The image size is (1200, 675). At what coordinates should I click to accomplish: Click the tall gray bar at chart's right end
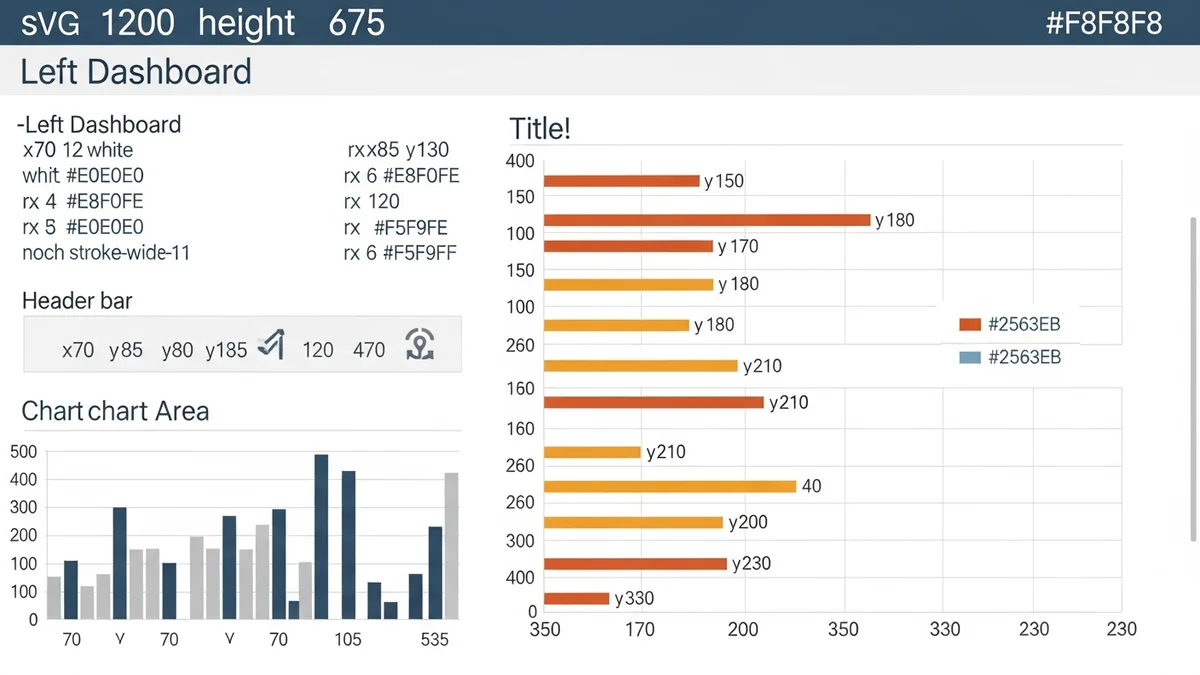tap(451, 546)
